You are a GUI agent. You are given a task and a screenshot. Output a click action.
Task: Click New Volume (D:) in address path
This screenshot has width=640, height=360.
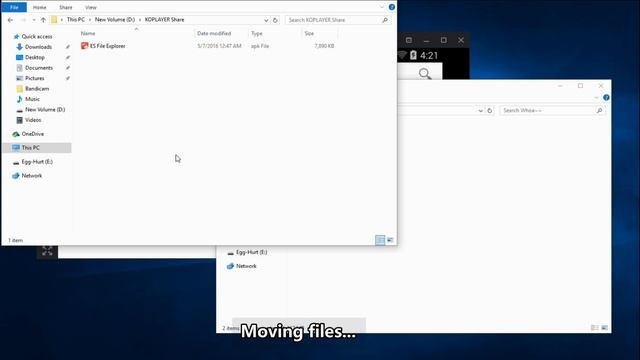[115, 20]
